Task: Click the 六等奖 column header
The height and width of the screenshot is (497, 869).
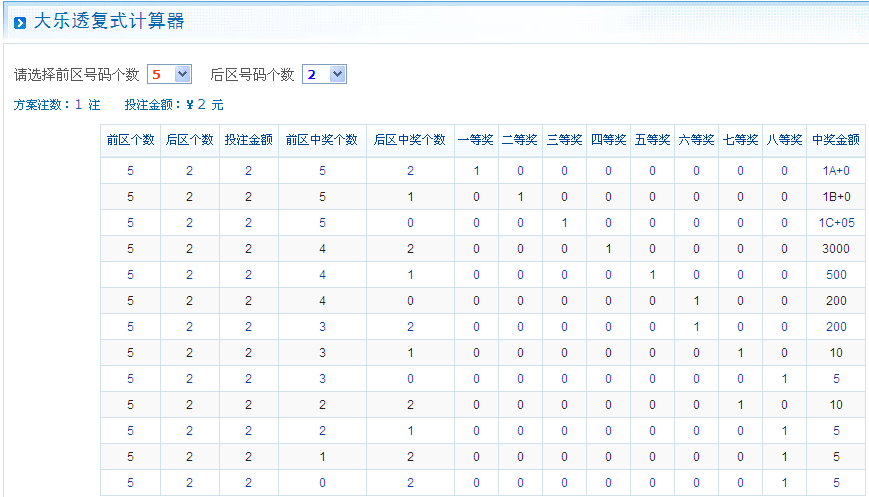Action: coord(696,140)
